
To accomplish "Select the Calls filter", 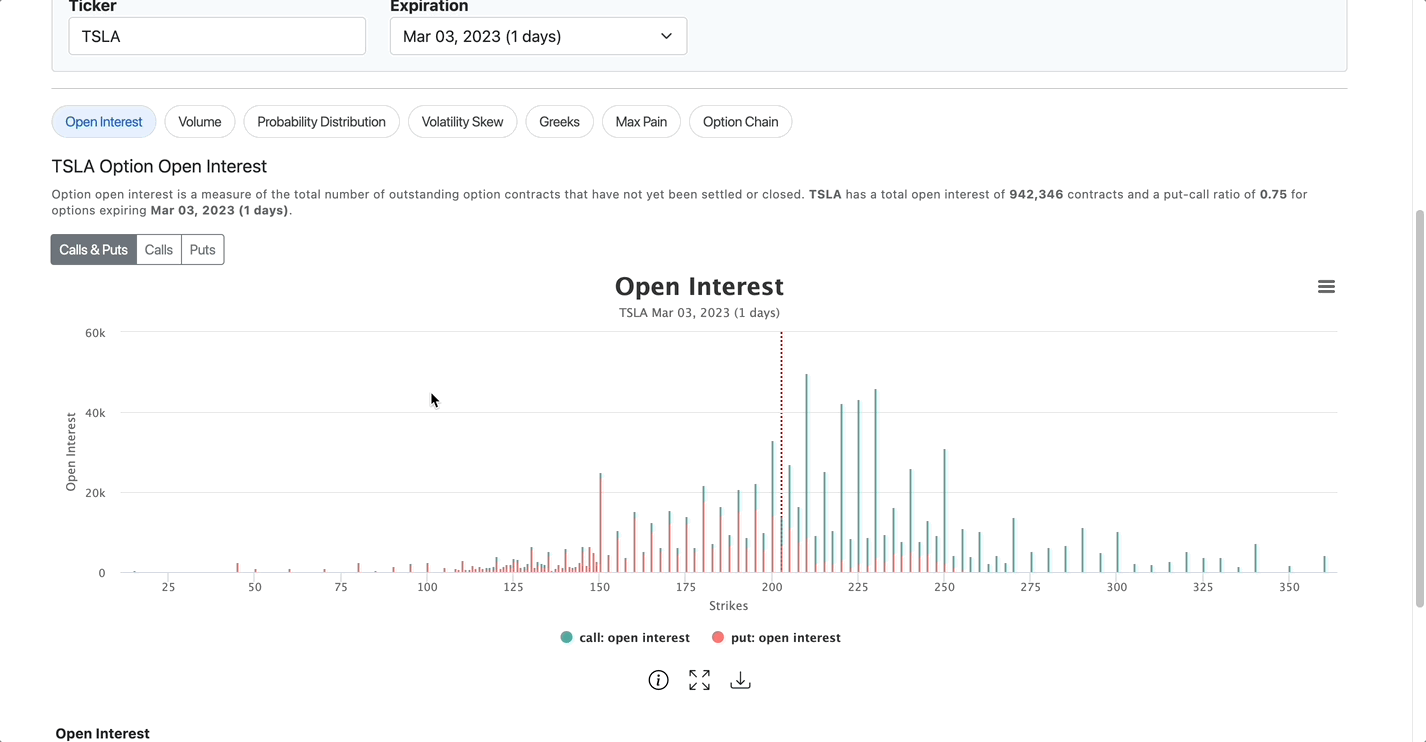I will coord(158,249).
